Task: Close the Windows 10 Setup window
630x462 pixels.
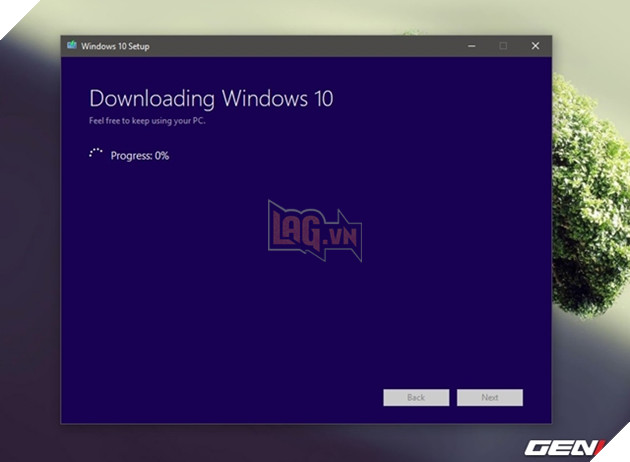Action: (535, 46)
